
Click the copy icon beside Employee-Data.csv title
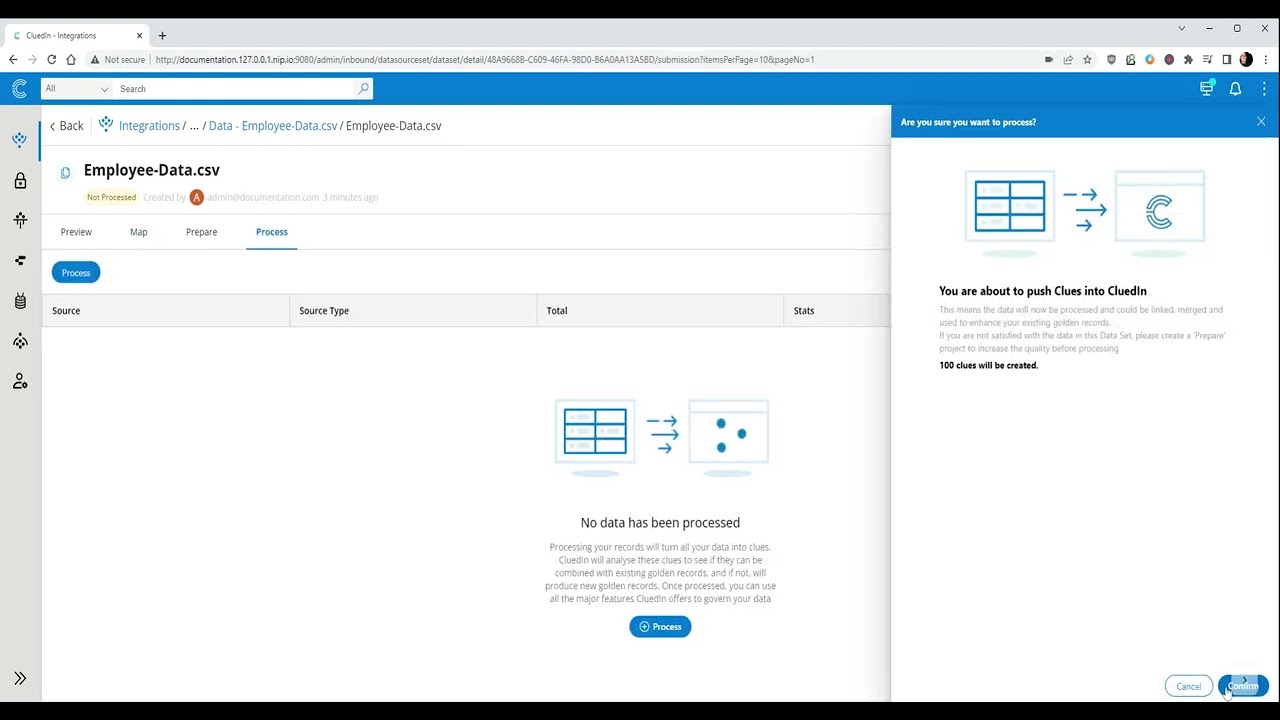[x=65, y=173]
